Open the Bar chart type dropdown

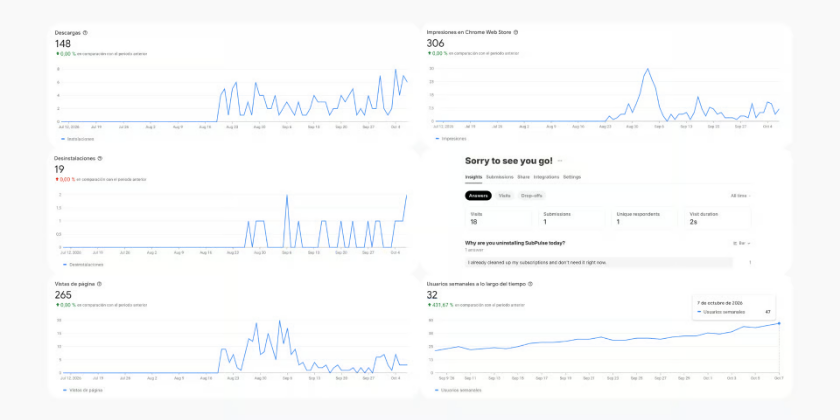(x=742, y=243)
